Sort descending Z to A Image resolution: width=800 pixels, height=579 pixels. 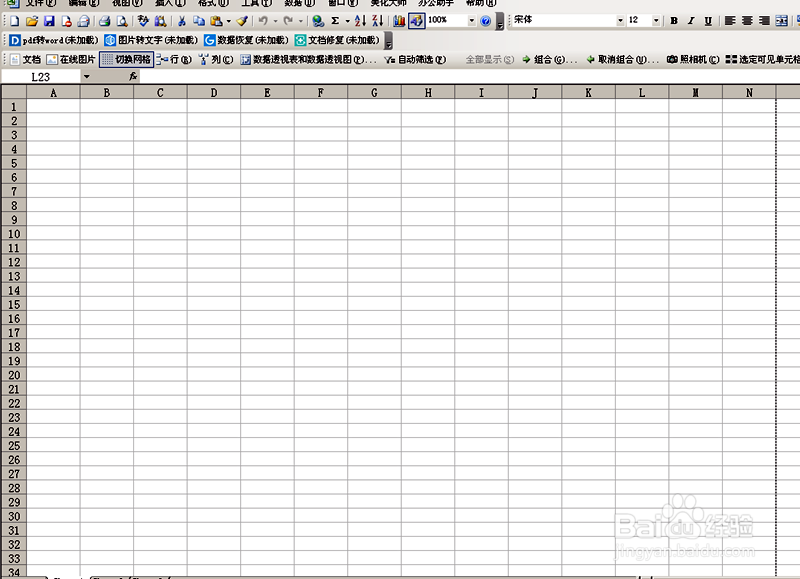(x=378, y=21)
